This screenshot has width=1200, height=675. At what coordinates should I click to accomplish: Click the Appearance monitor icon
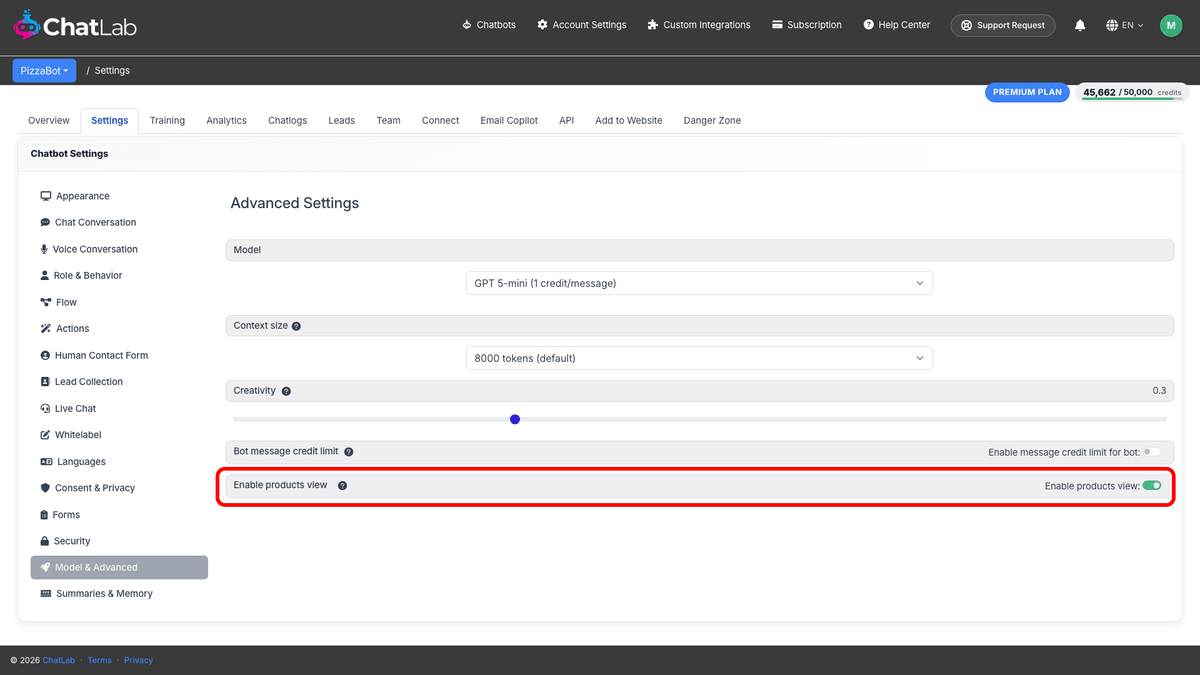point(46,196)
